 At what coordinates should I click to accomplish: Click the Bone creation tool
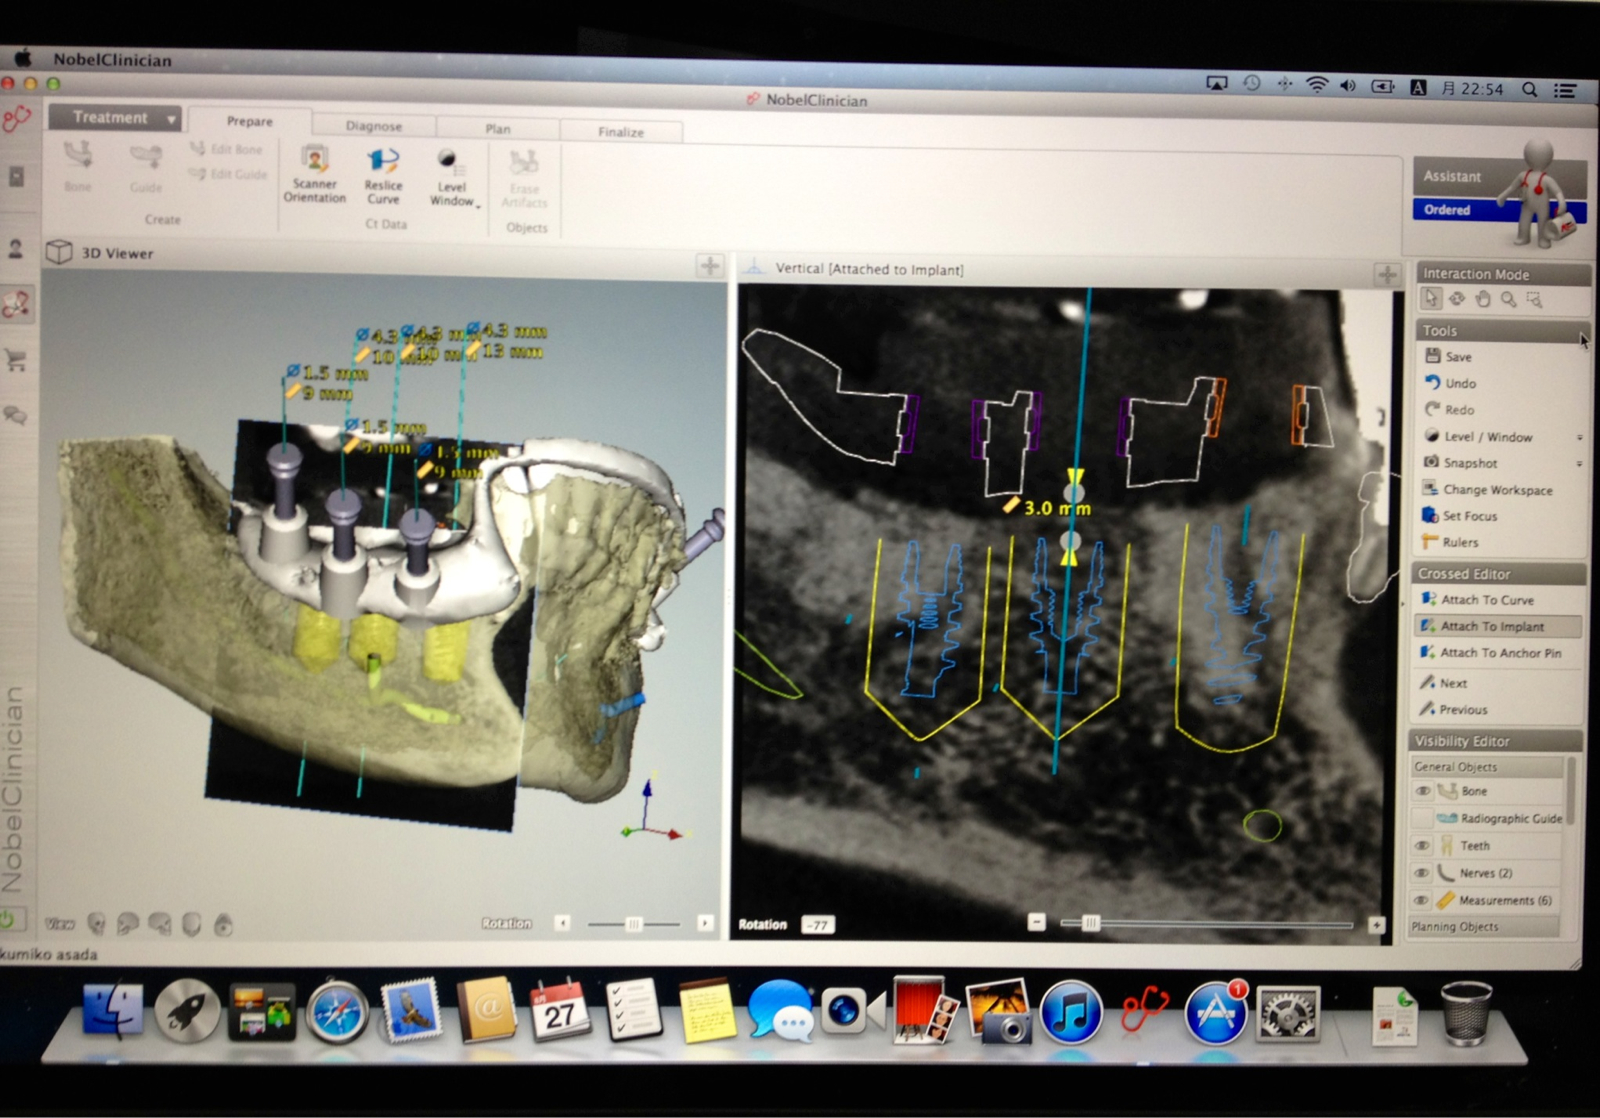point(78,167)
